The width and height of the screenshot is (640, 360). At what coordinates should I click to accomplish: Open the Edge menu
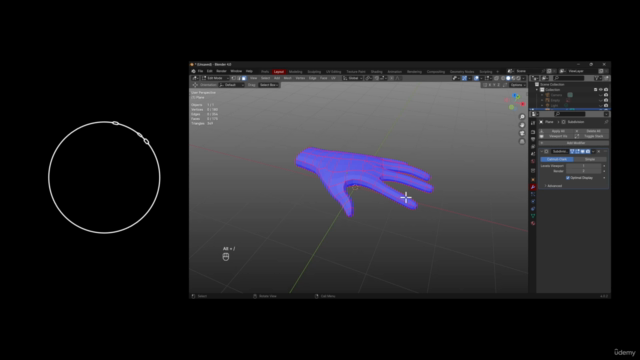click(x=313, y=78)
